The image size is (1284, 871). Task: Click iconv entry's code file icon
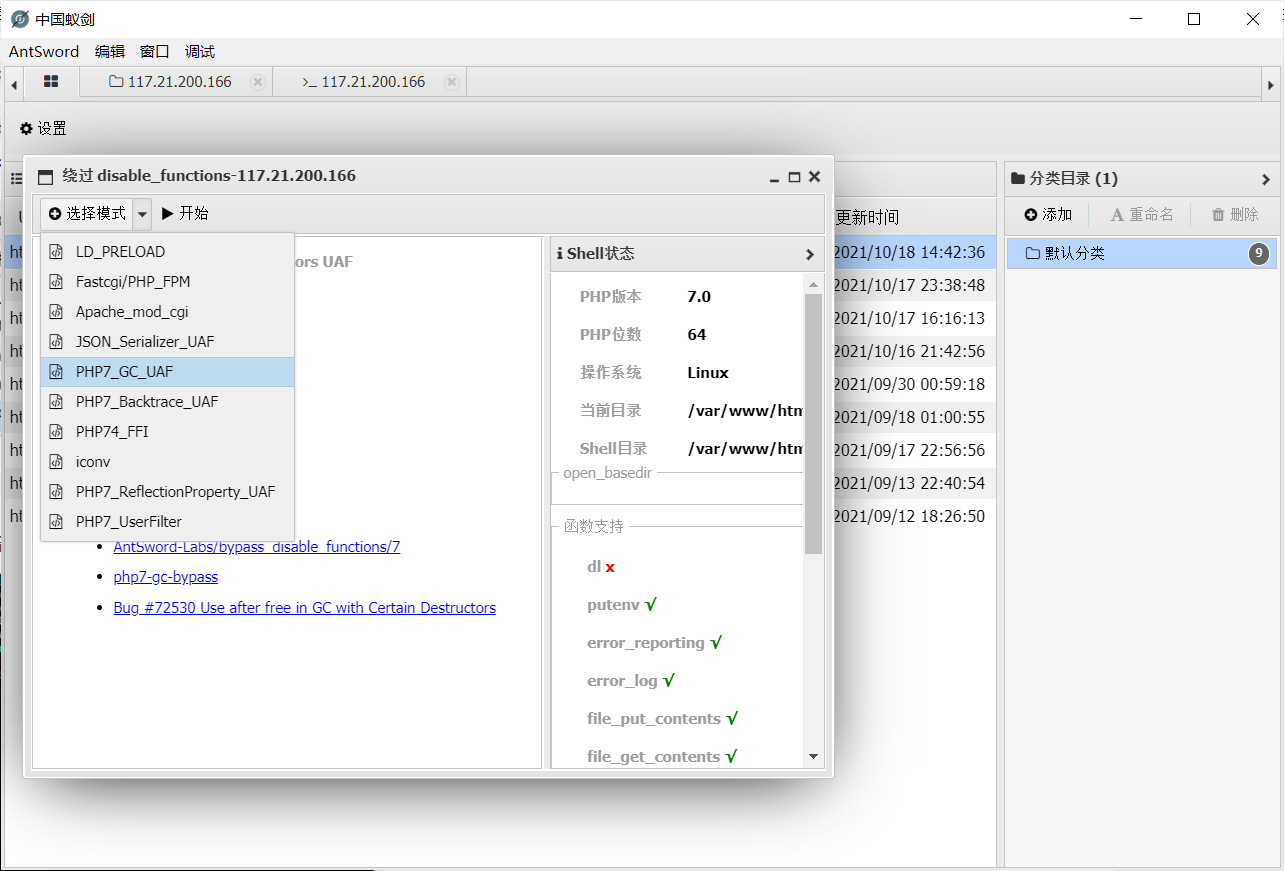(56, 462)
